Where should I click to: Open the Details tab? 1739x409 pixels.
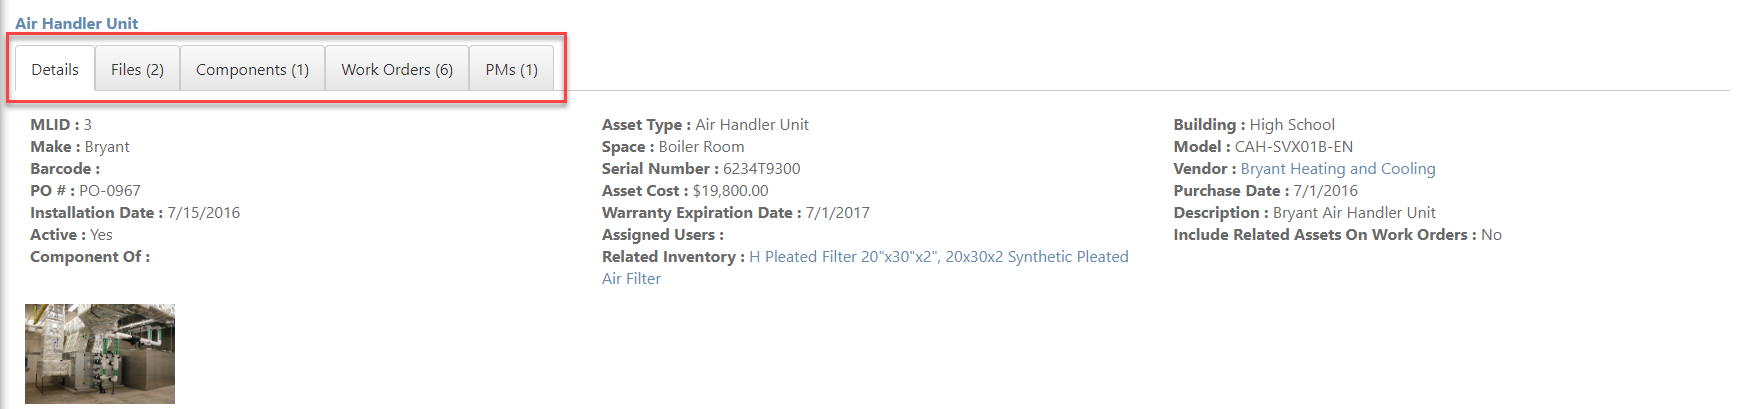[55, 69]
